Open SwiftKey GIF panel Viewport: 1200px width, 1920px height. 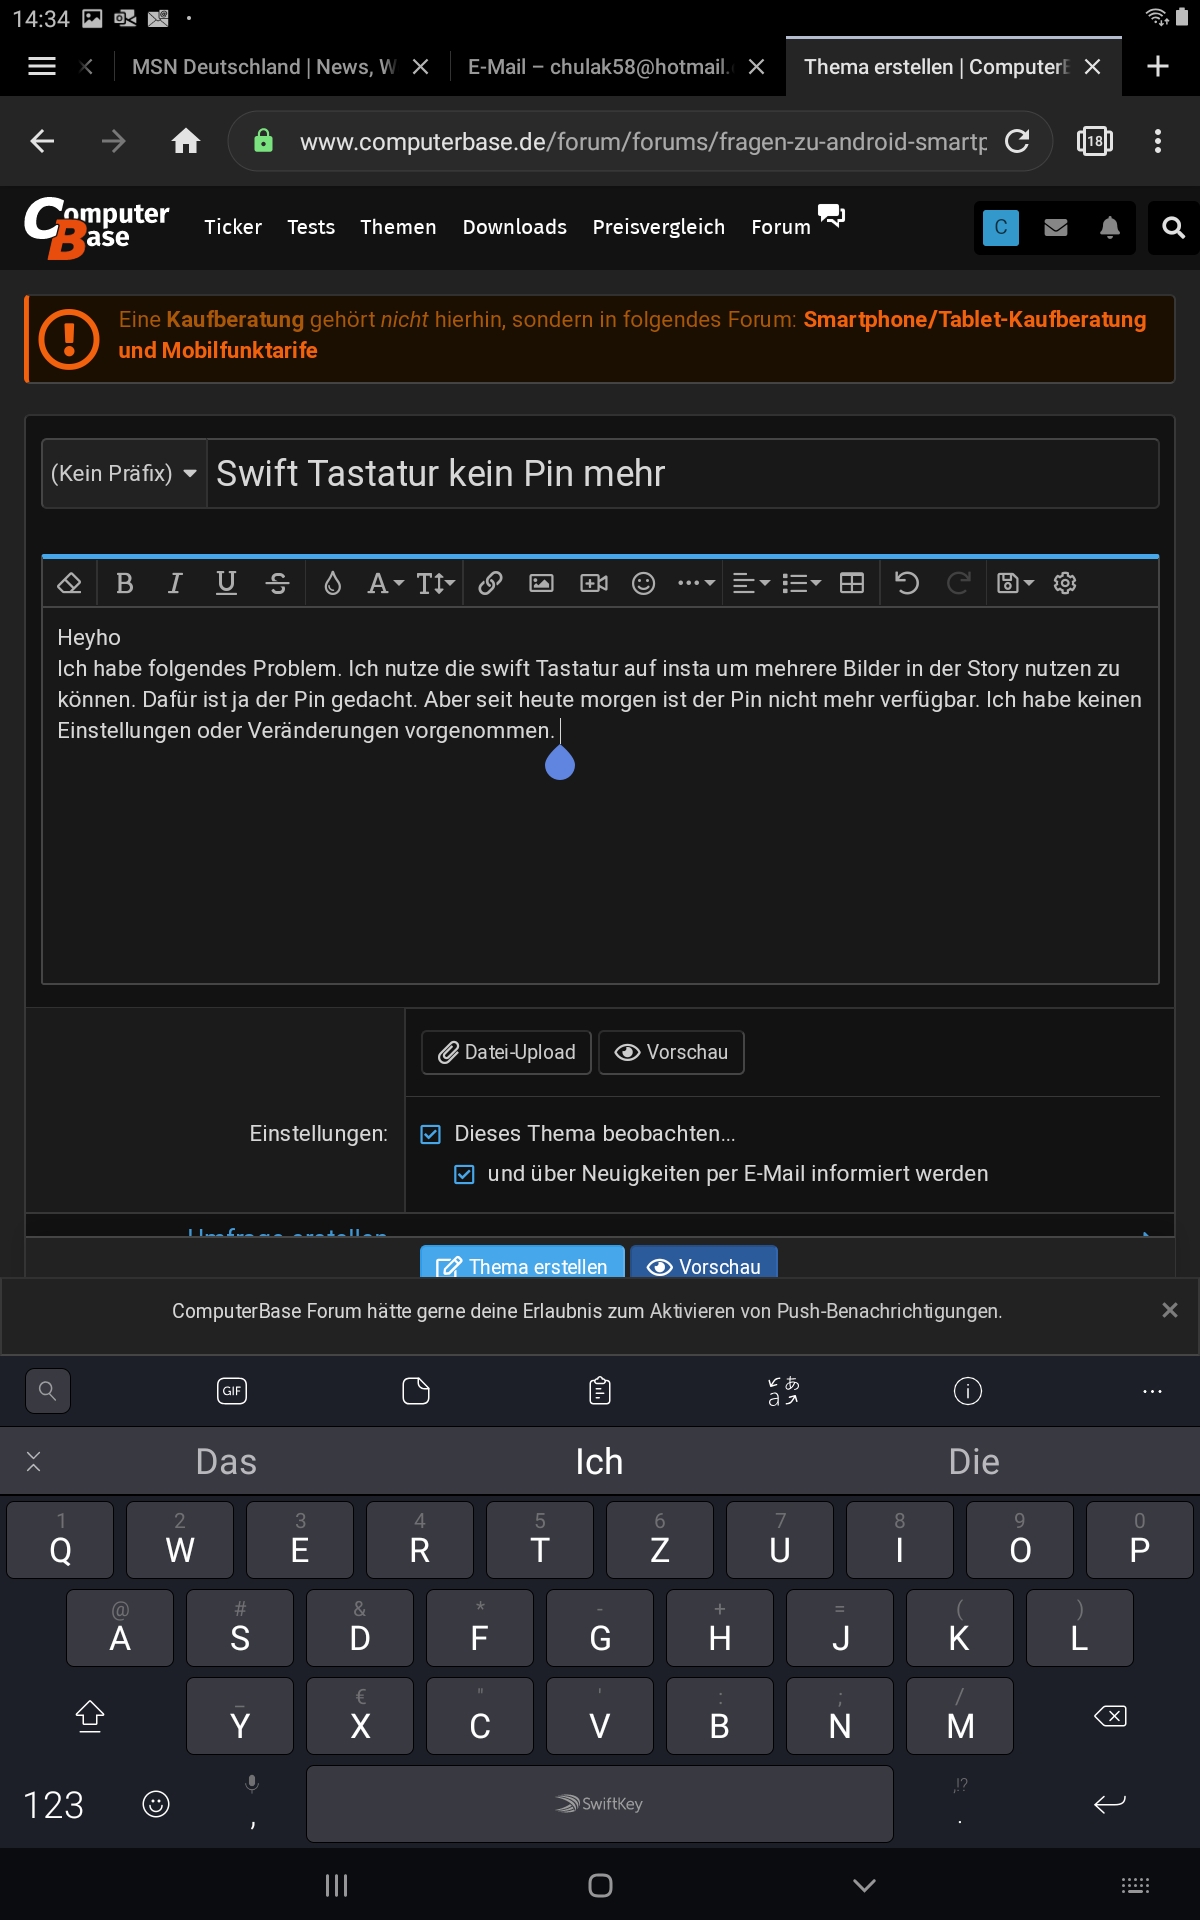point(232,1391)
